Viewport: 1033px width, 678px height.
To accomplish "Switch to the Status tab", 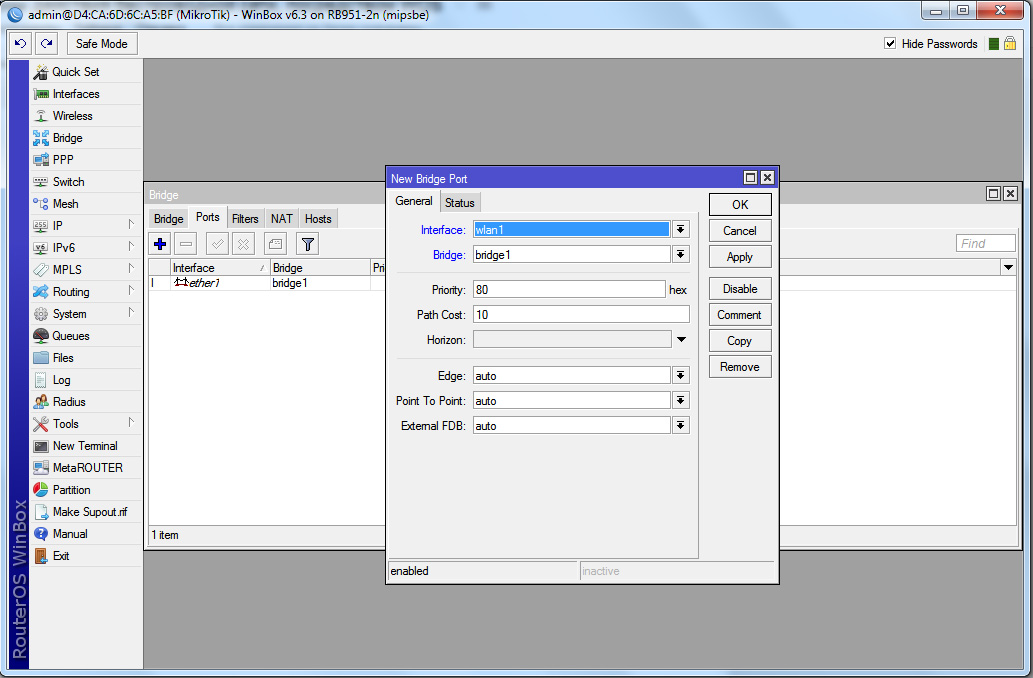I will coord(460,203).
